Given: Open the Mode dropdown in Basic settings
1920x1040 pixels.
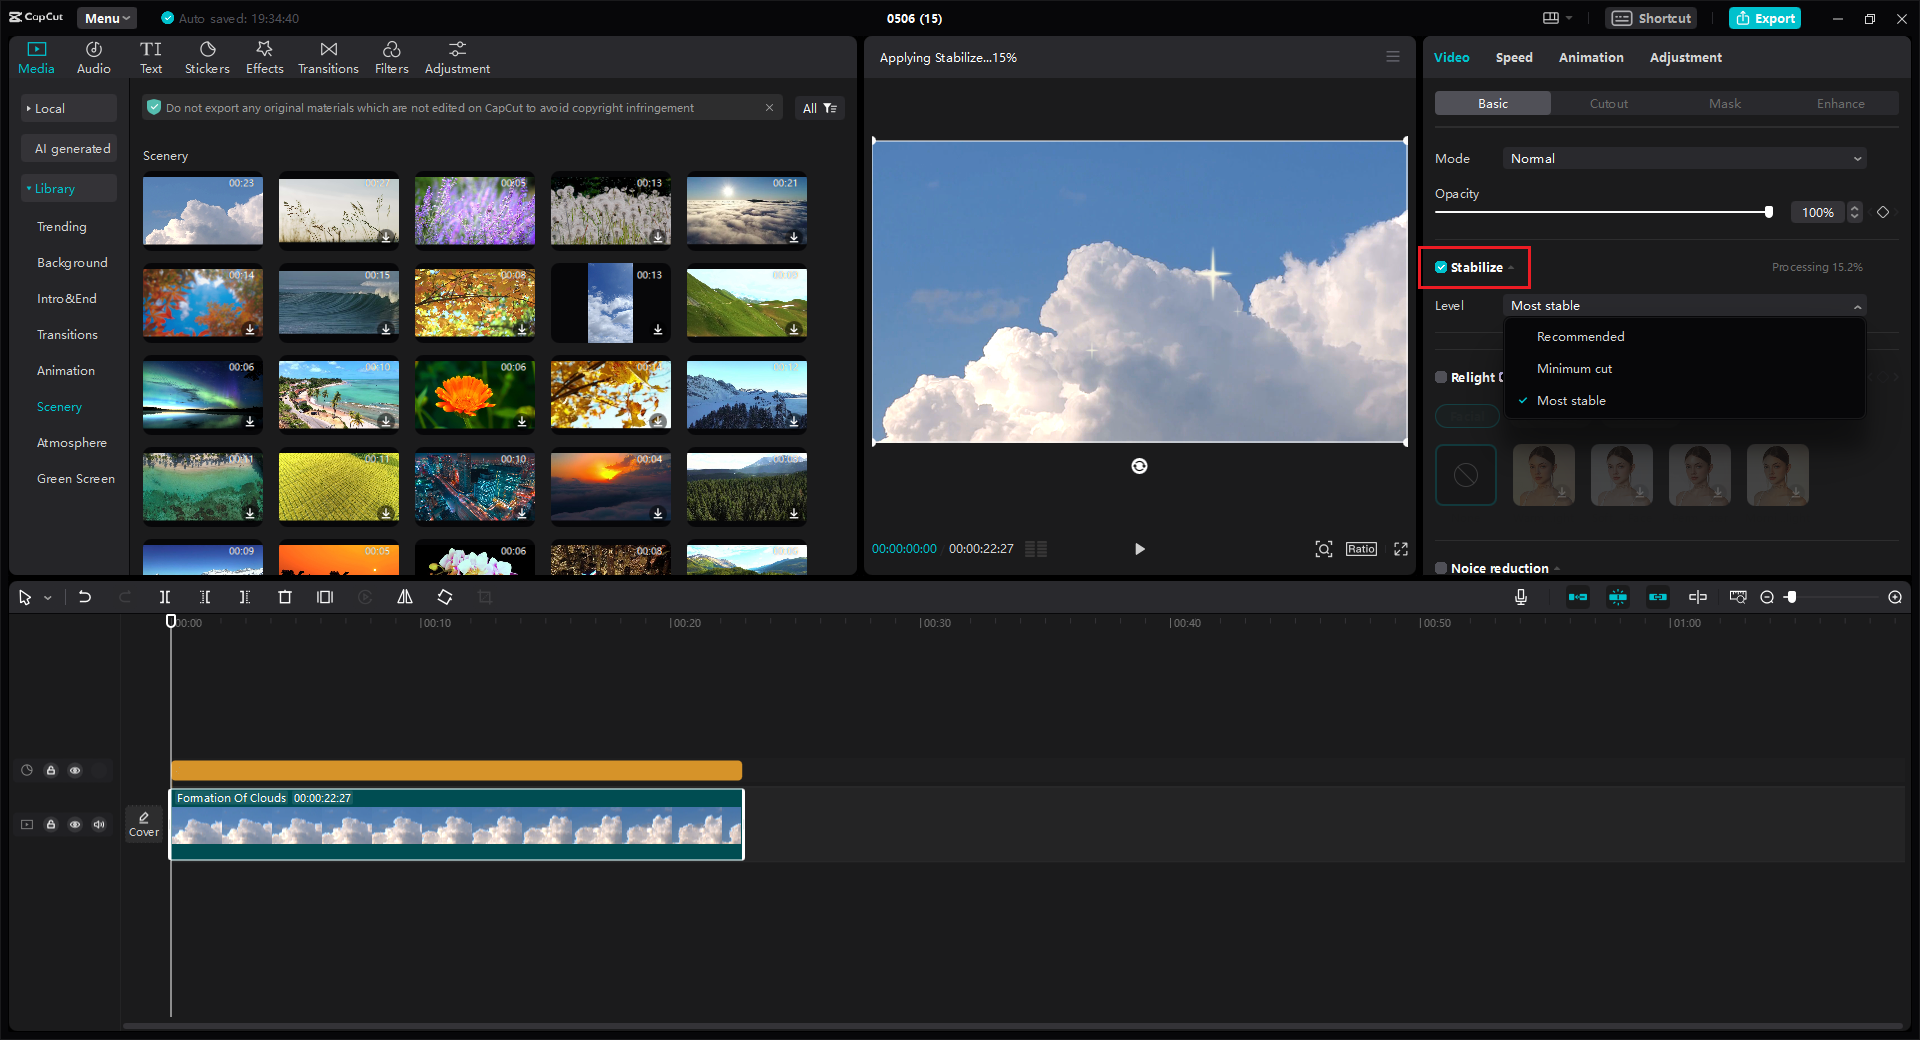Looking at the screenshot, I should (x=1684, y=158).
